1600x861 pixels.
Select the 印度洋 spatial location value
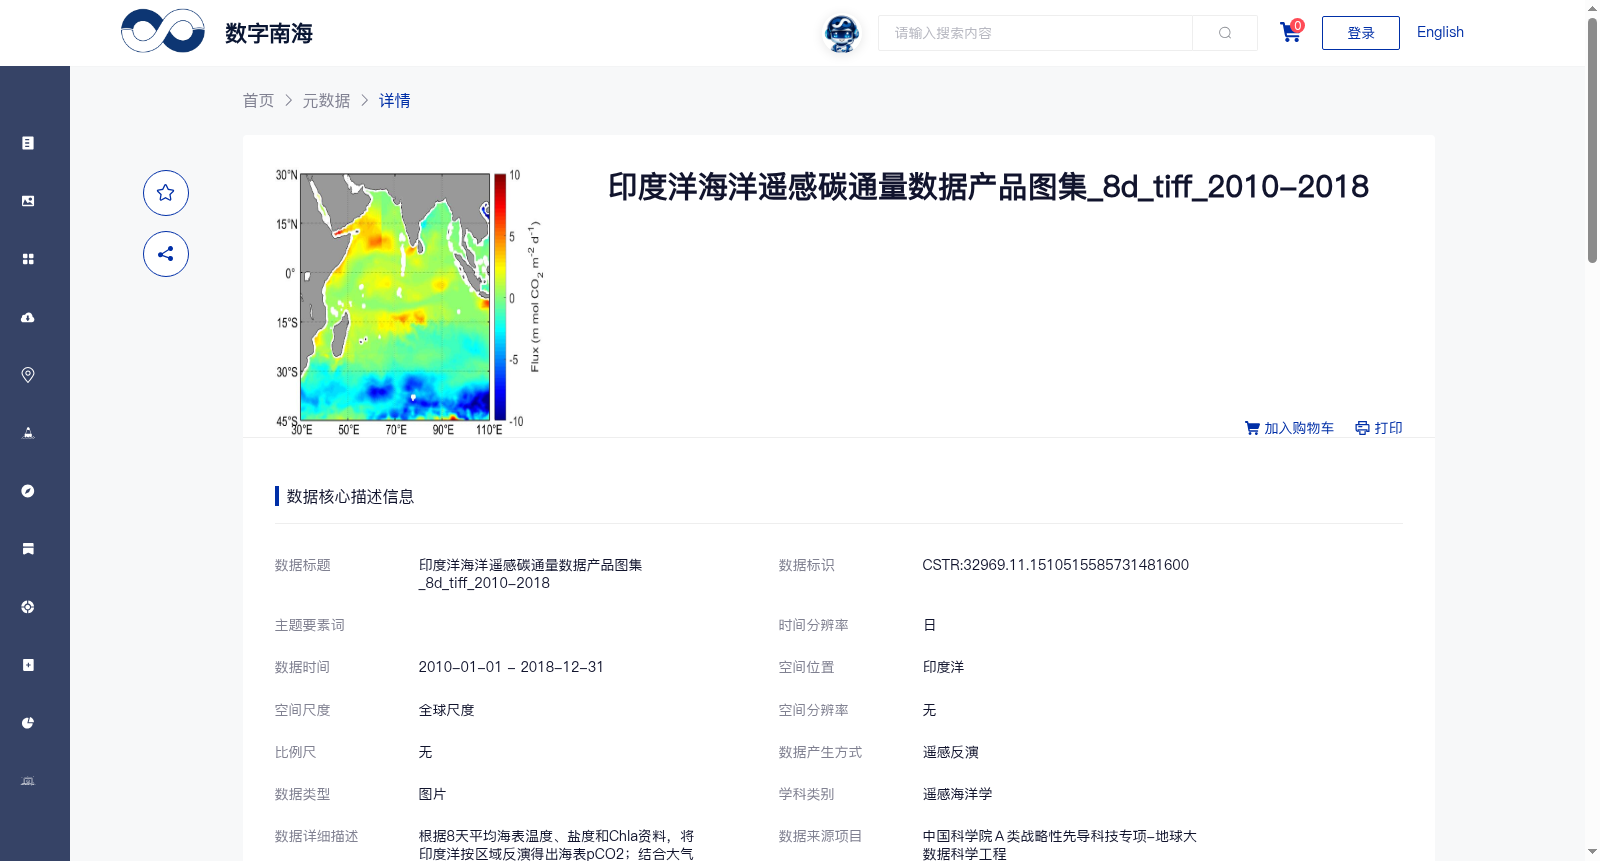click(943, 667)
